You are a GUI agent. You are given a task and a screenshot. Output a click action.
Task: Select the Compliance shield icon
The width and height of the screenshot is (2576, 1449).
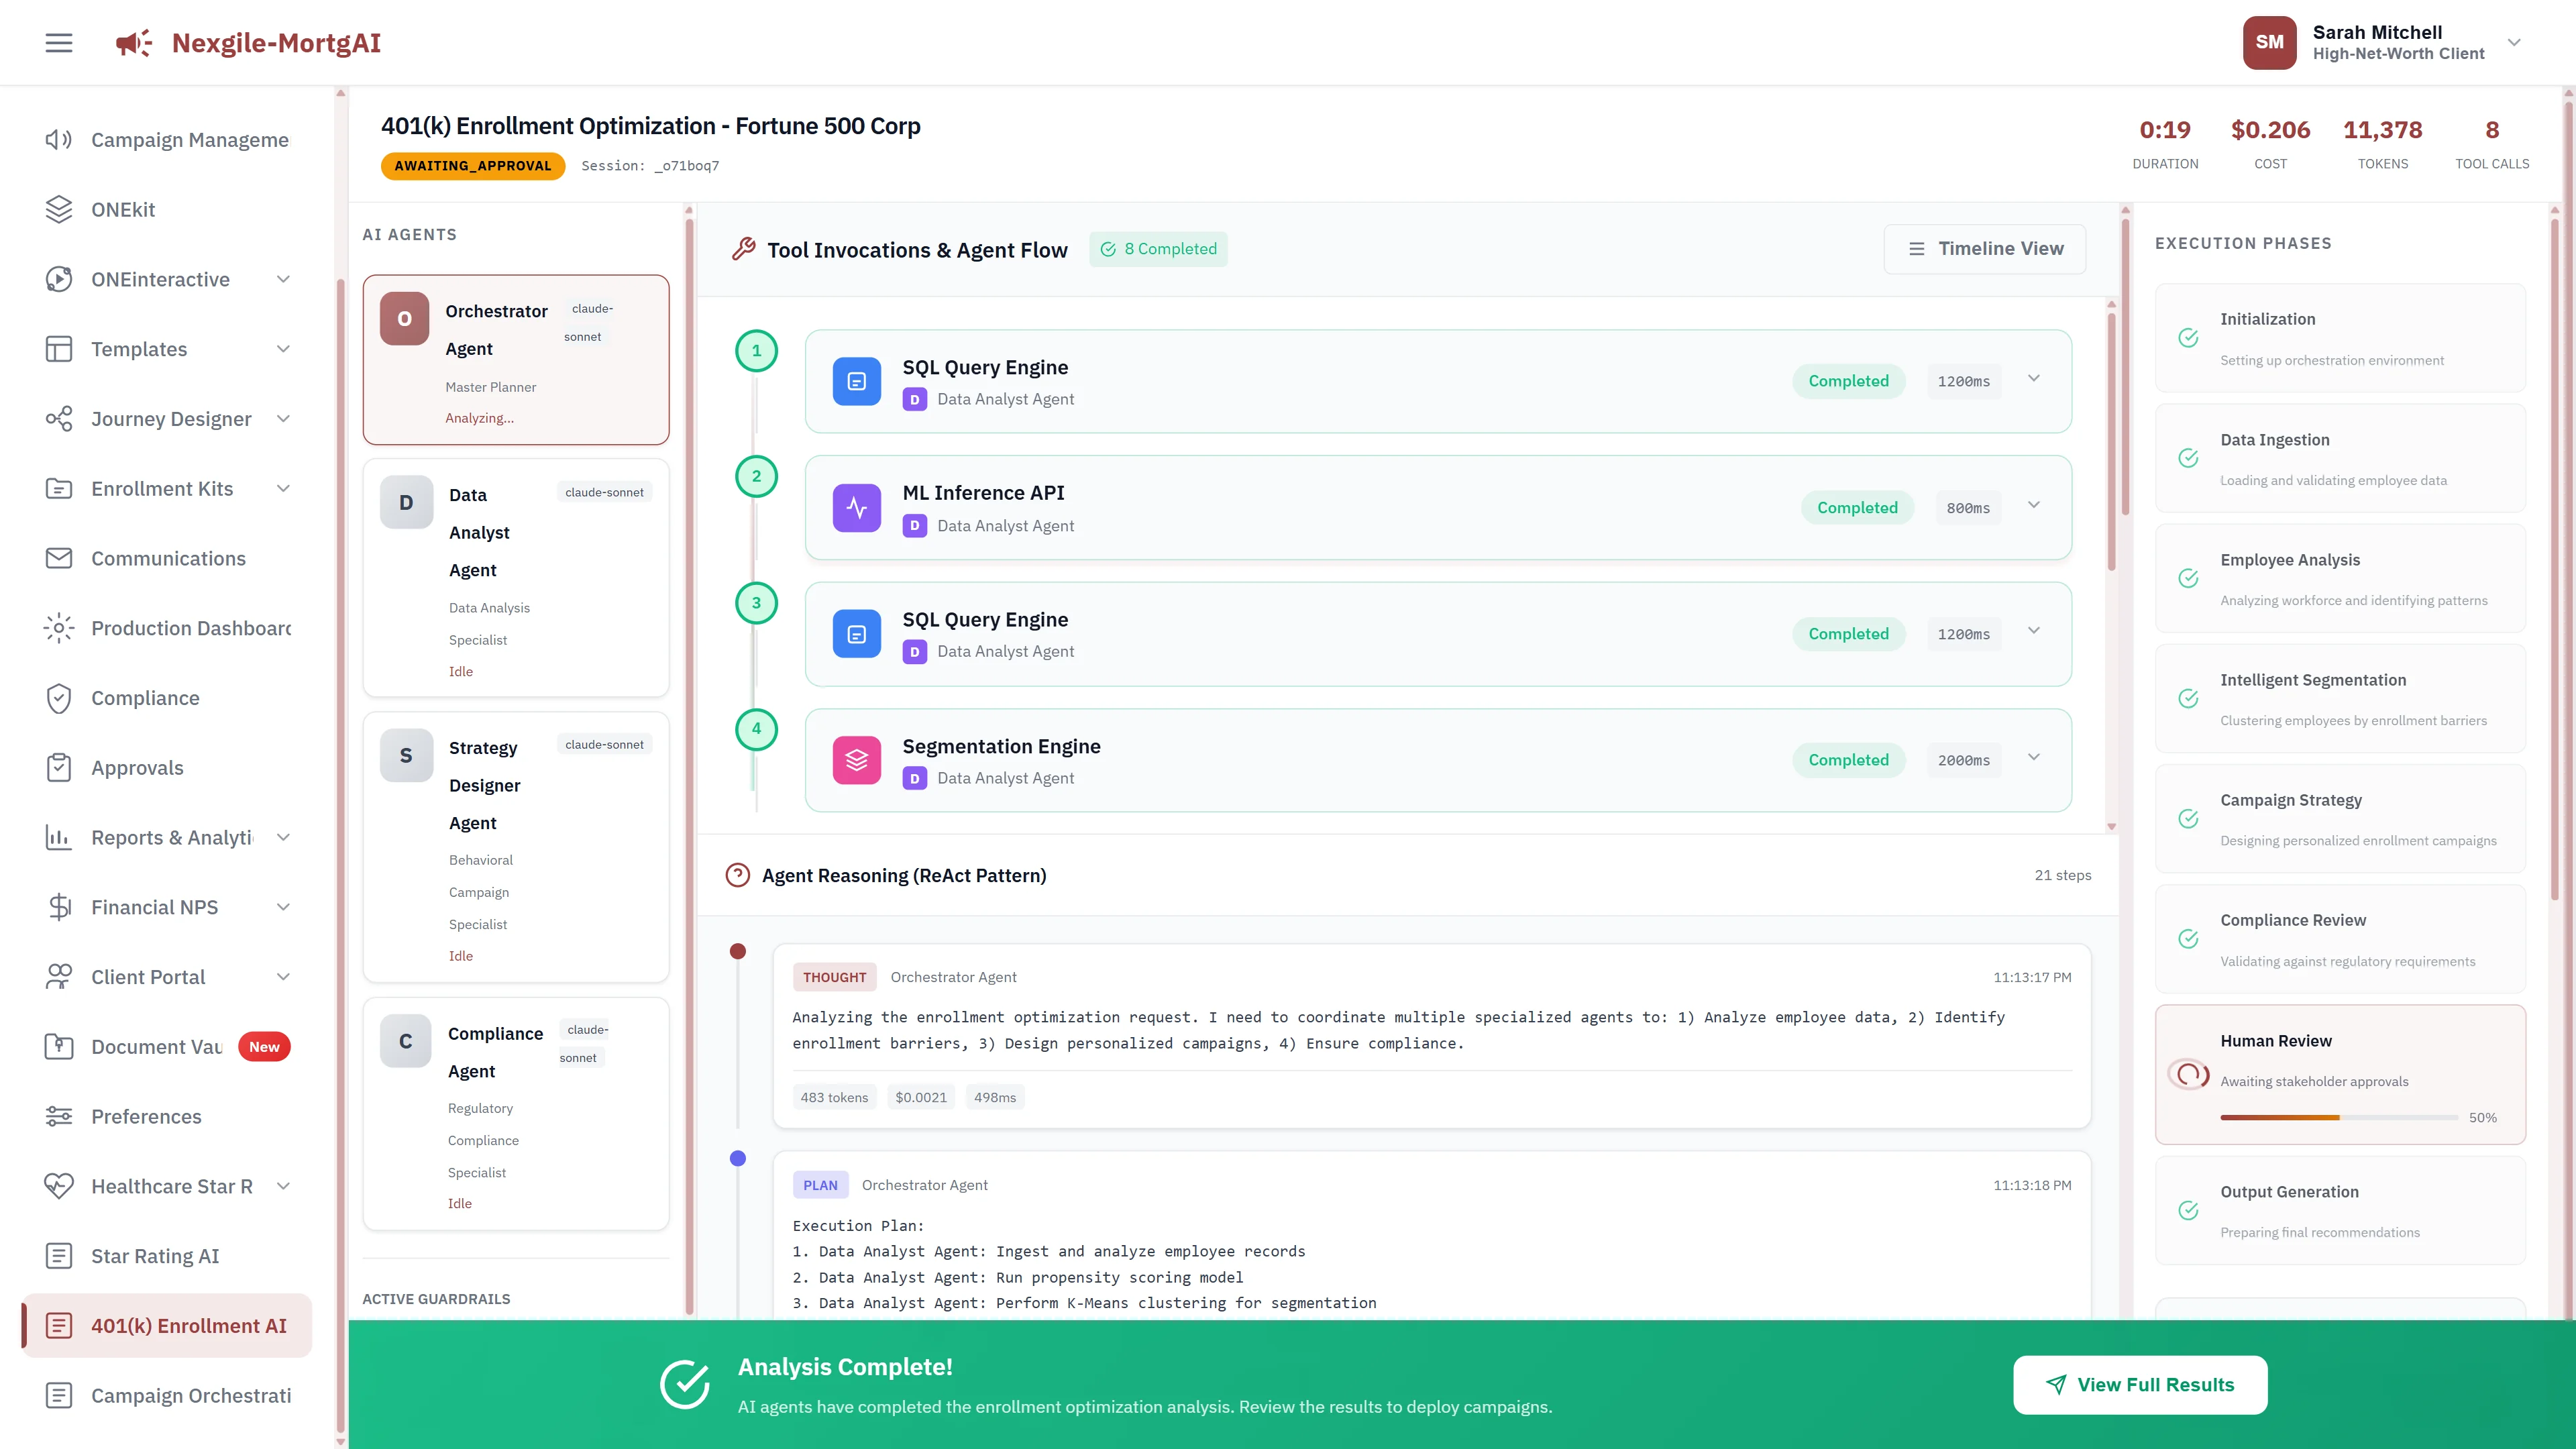[x=58, y=698]
